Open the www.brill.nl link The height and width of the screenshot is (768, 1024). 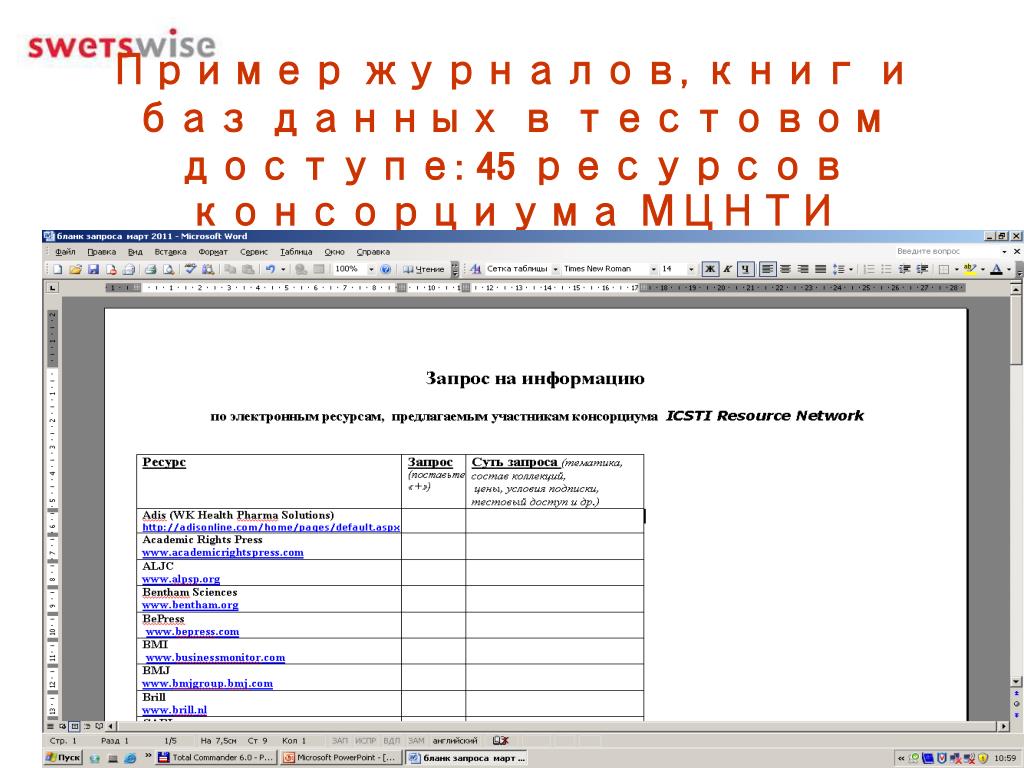[174, 710]
